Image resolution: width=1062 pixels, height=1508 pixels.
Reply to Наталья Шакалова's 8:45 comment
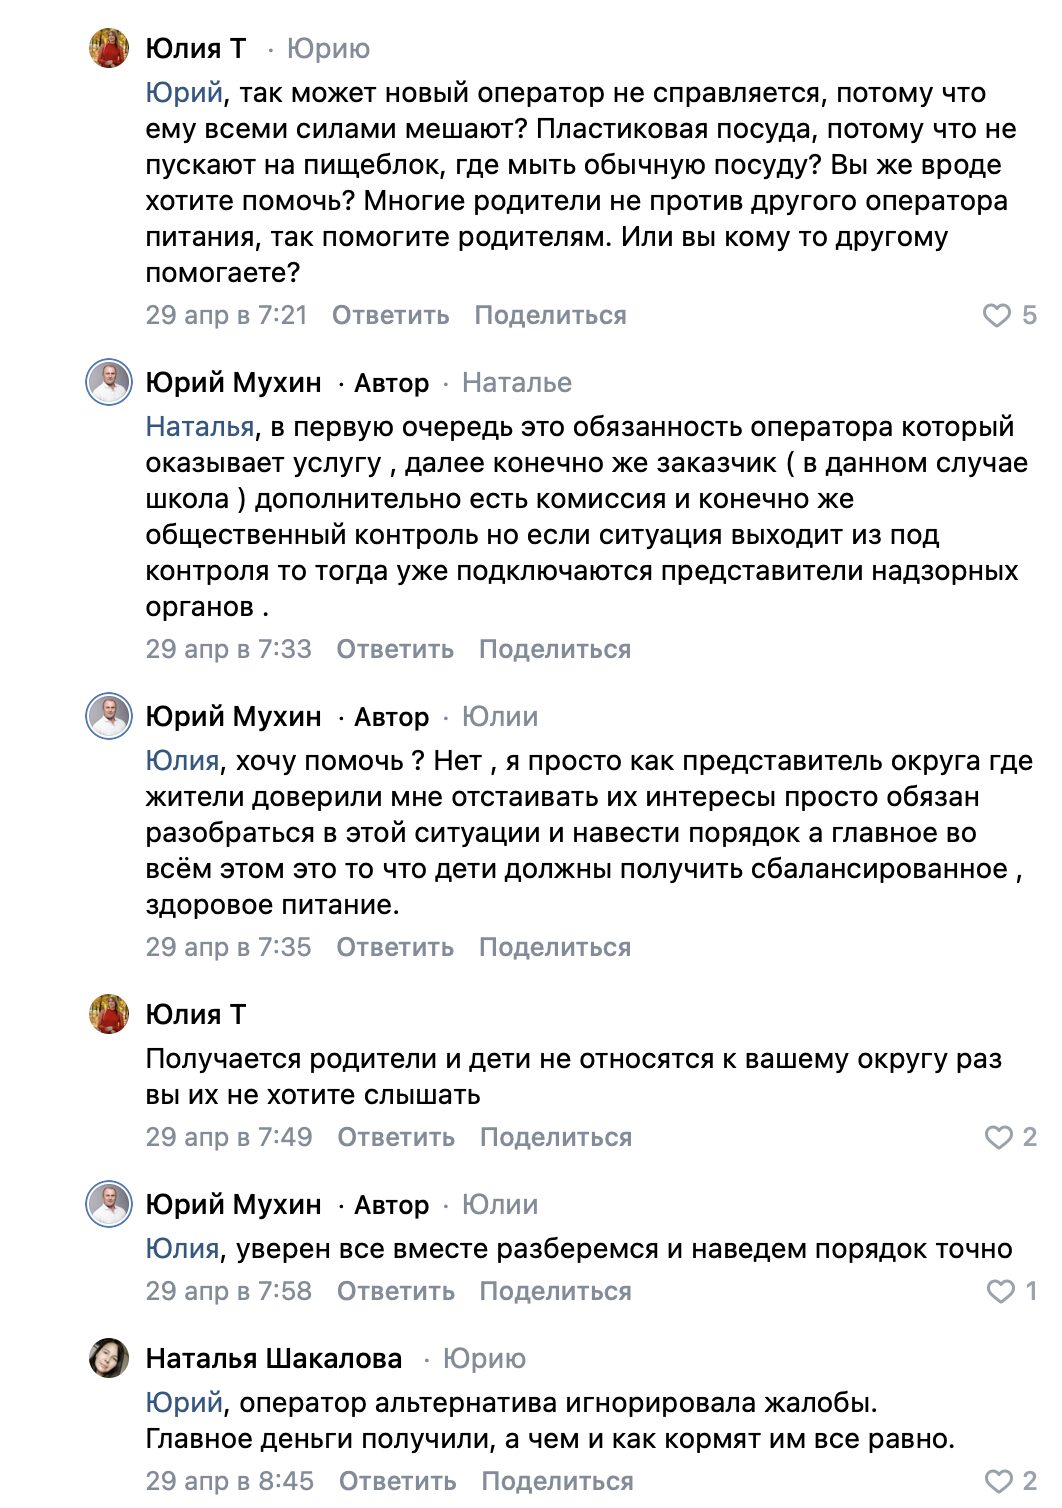397,1482
